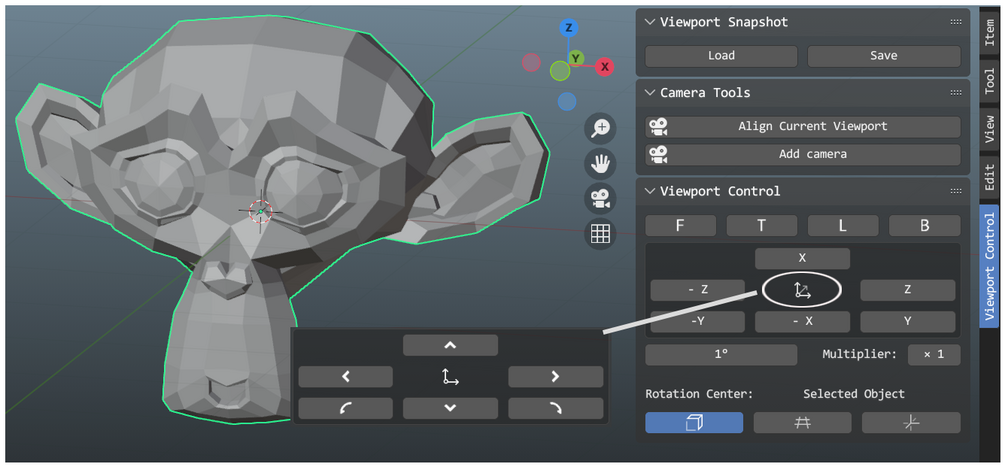Screen dimensions: 1005x467
Task: Open the View sidebar tab
Action: (x=990, y=130)
